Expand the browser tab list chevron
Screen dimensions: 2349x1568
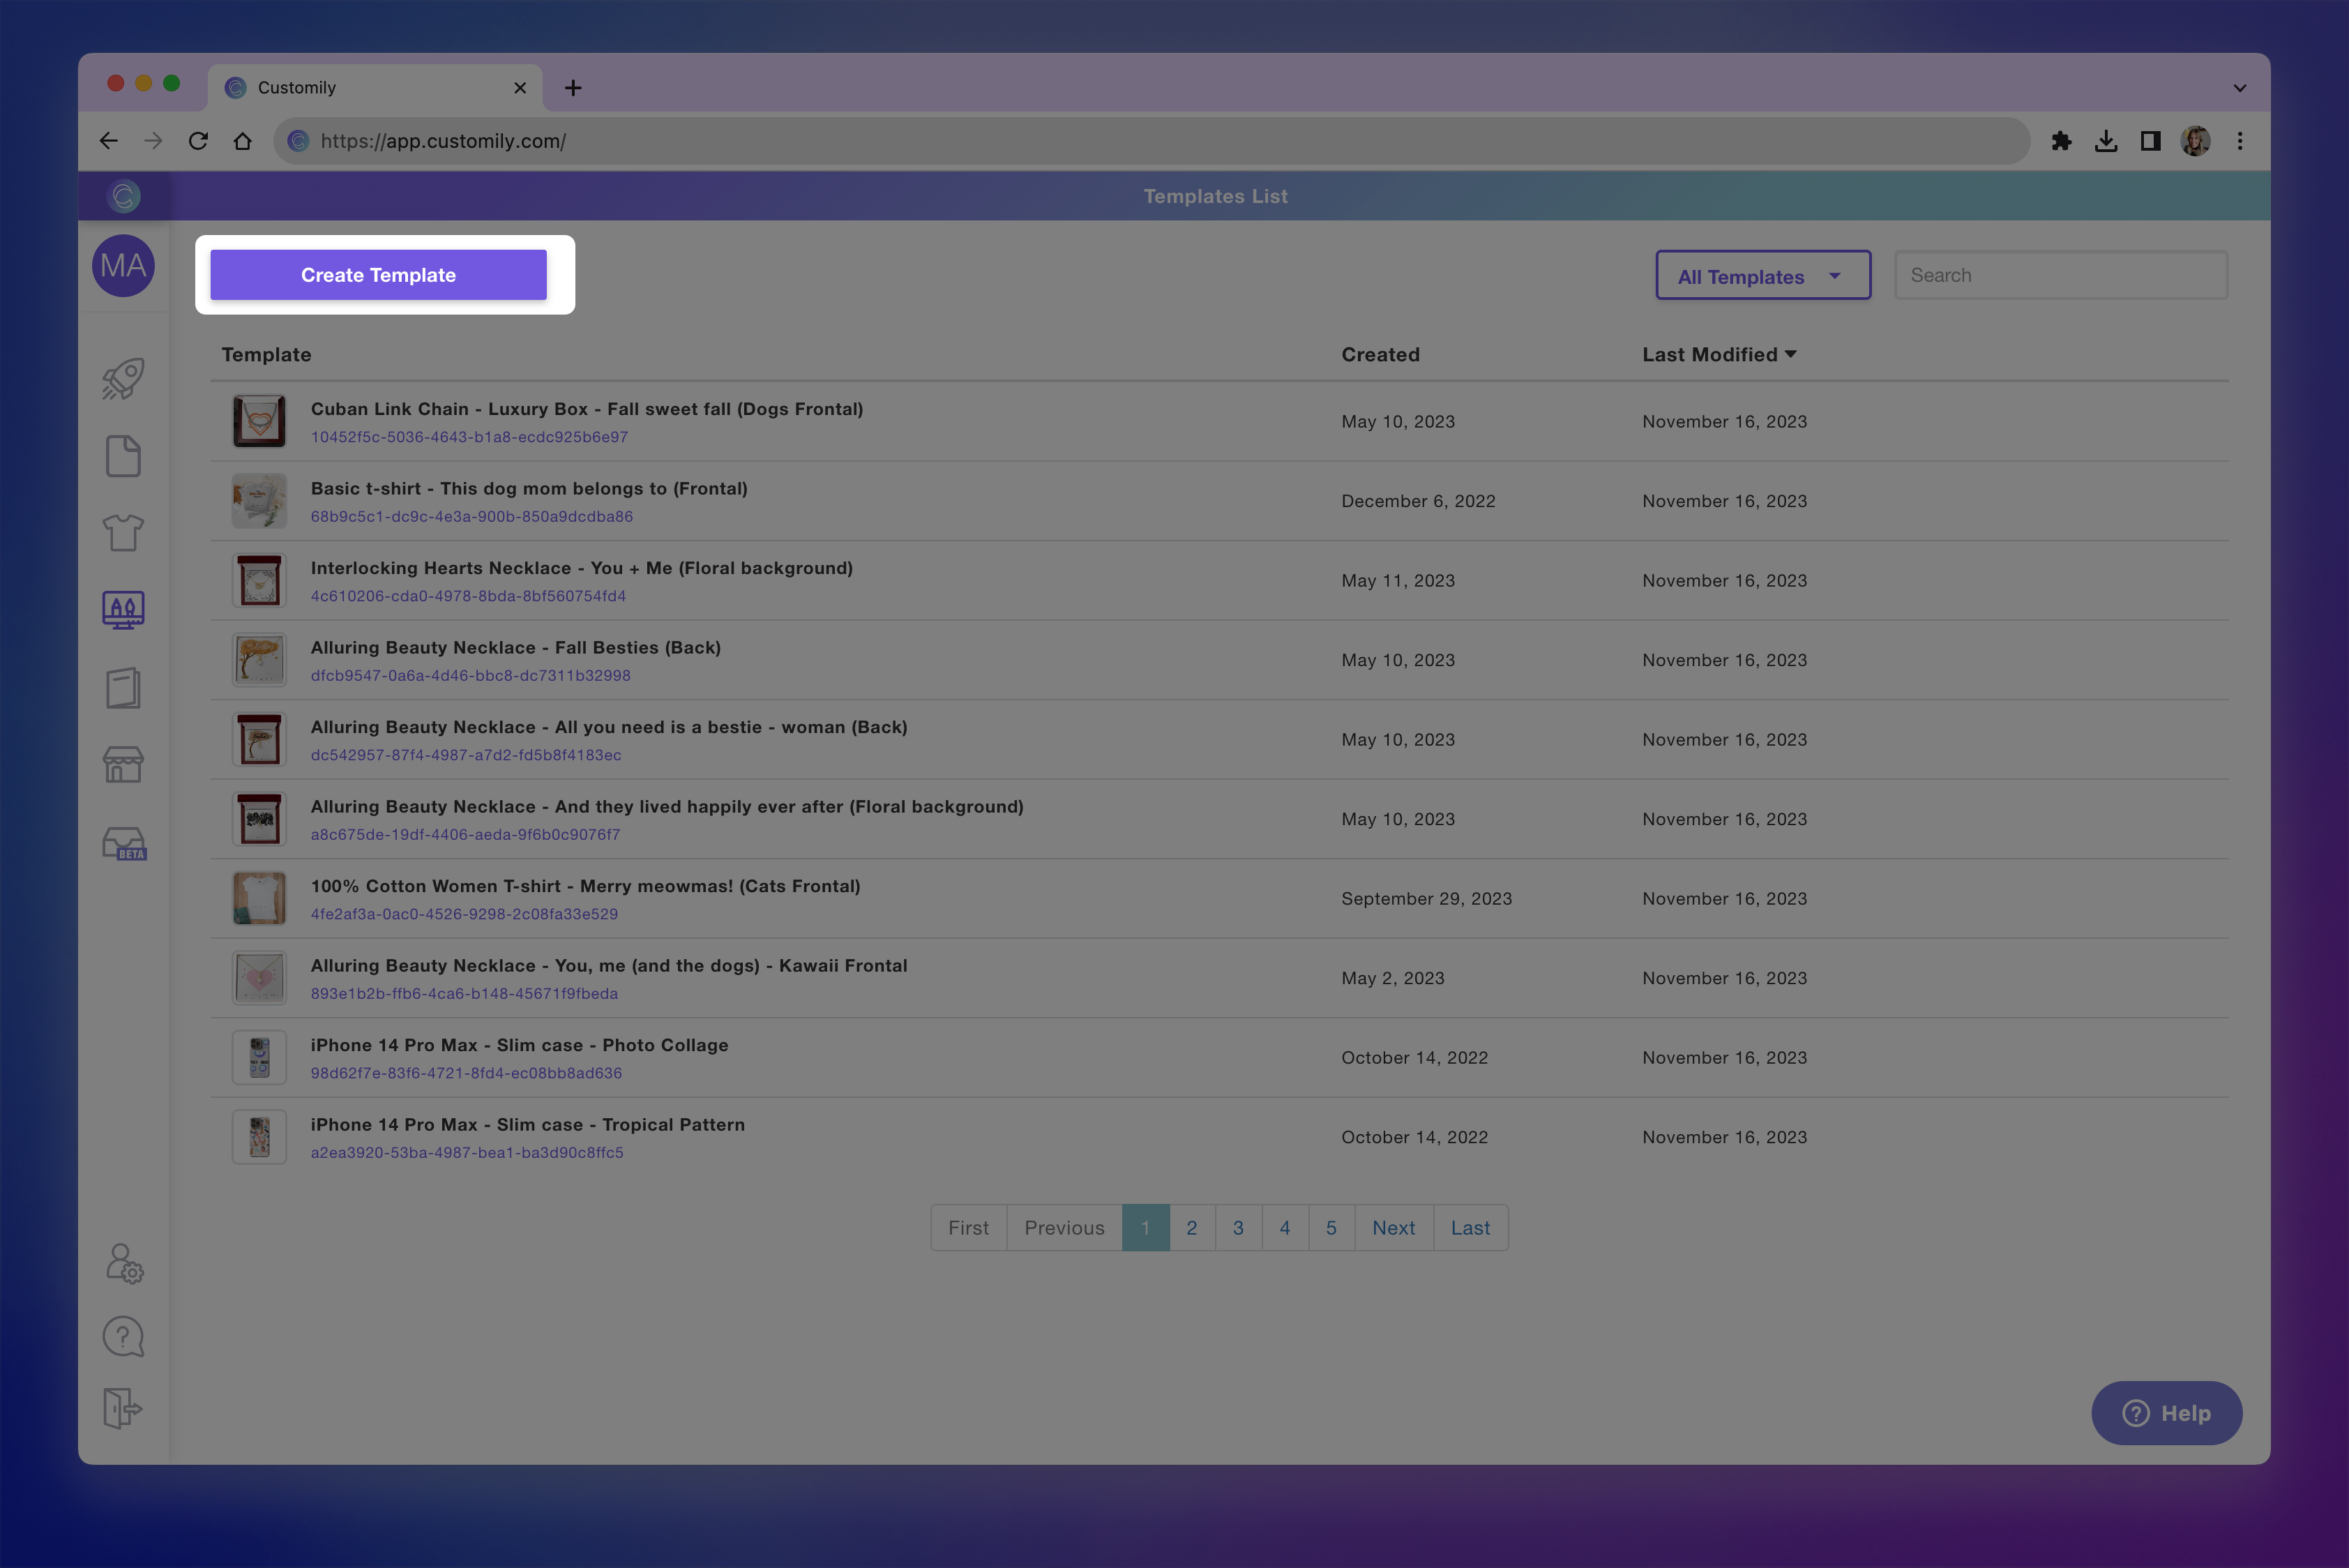pyautogui.click(x=2239, y=88)
